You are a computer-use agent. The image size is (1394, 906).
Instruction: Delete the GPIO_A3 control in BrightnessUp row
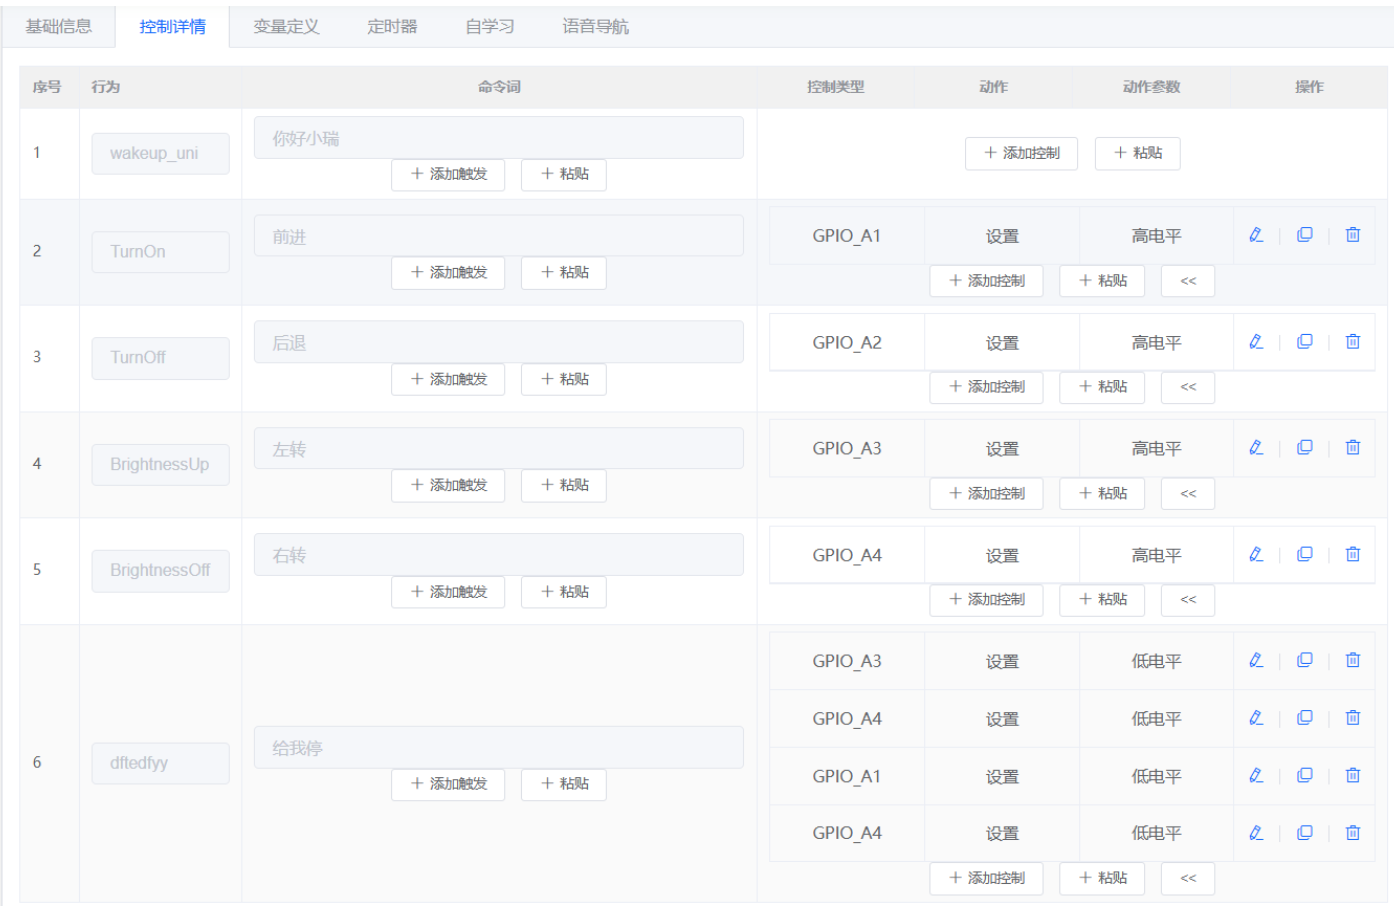[1353, 448]
